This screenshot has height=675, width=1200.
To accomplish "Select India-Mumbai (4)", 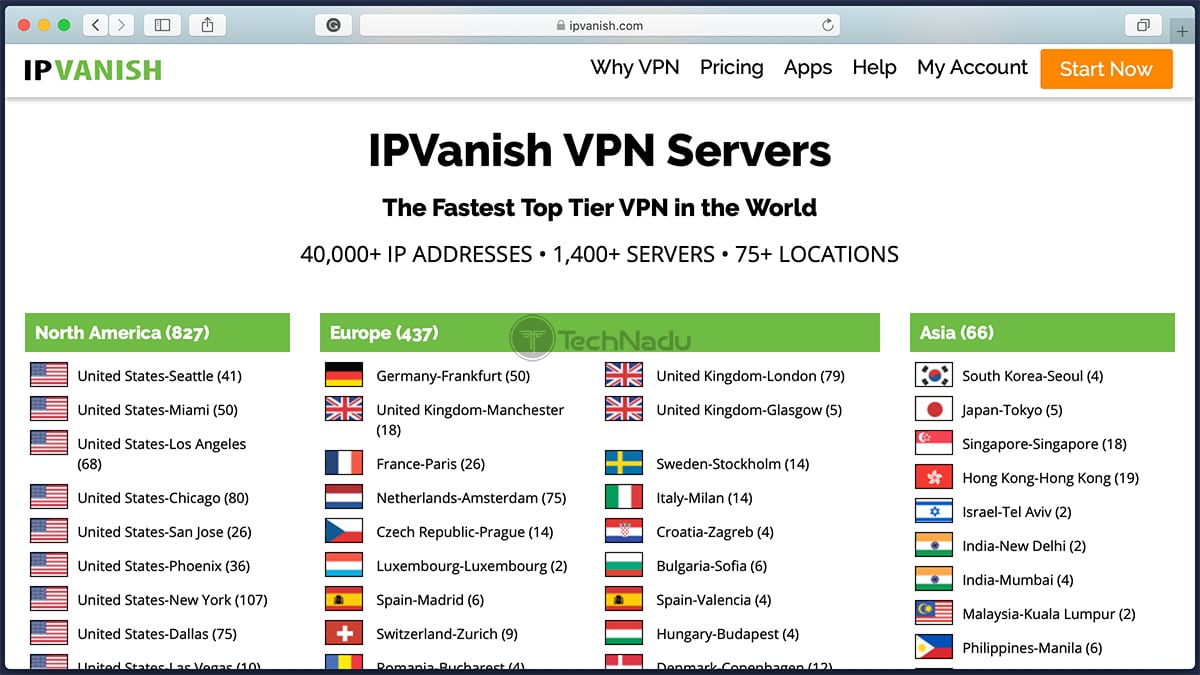I will (1018, 580).
